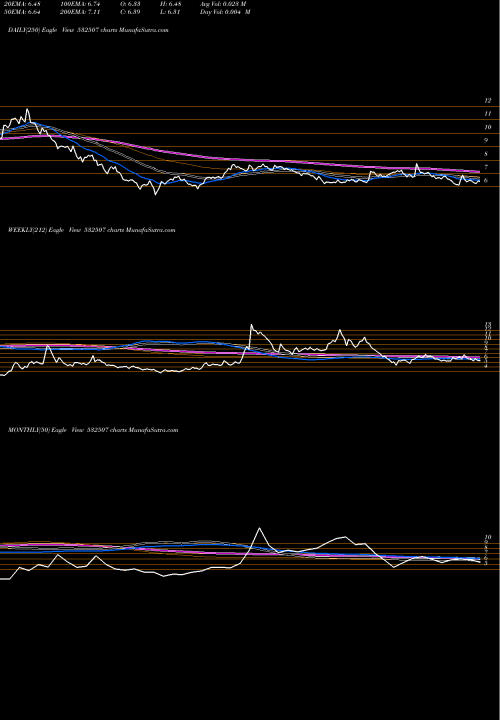The height and width of the screenshot is (720, 500).
Task: Click the open price O value
Action: [130, 4]
